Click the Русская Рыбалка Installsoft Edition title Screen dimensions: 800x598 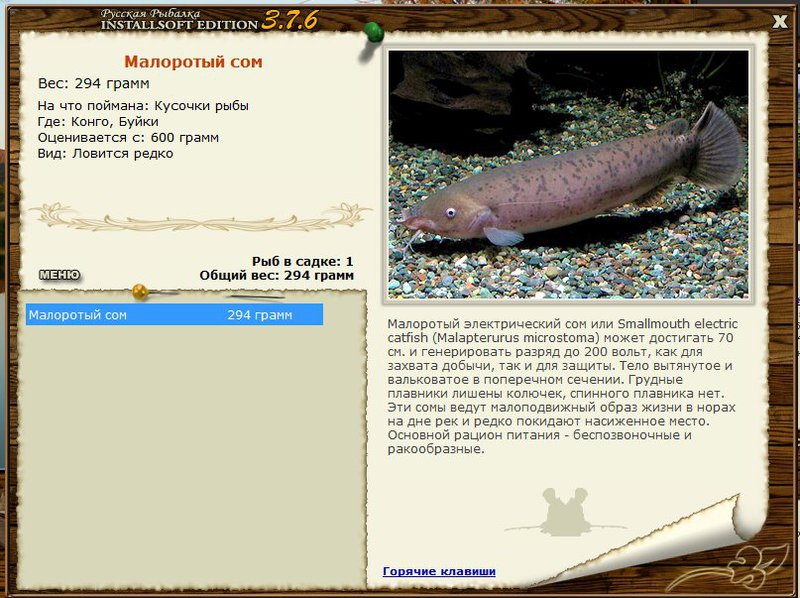180,20
